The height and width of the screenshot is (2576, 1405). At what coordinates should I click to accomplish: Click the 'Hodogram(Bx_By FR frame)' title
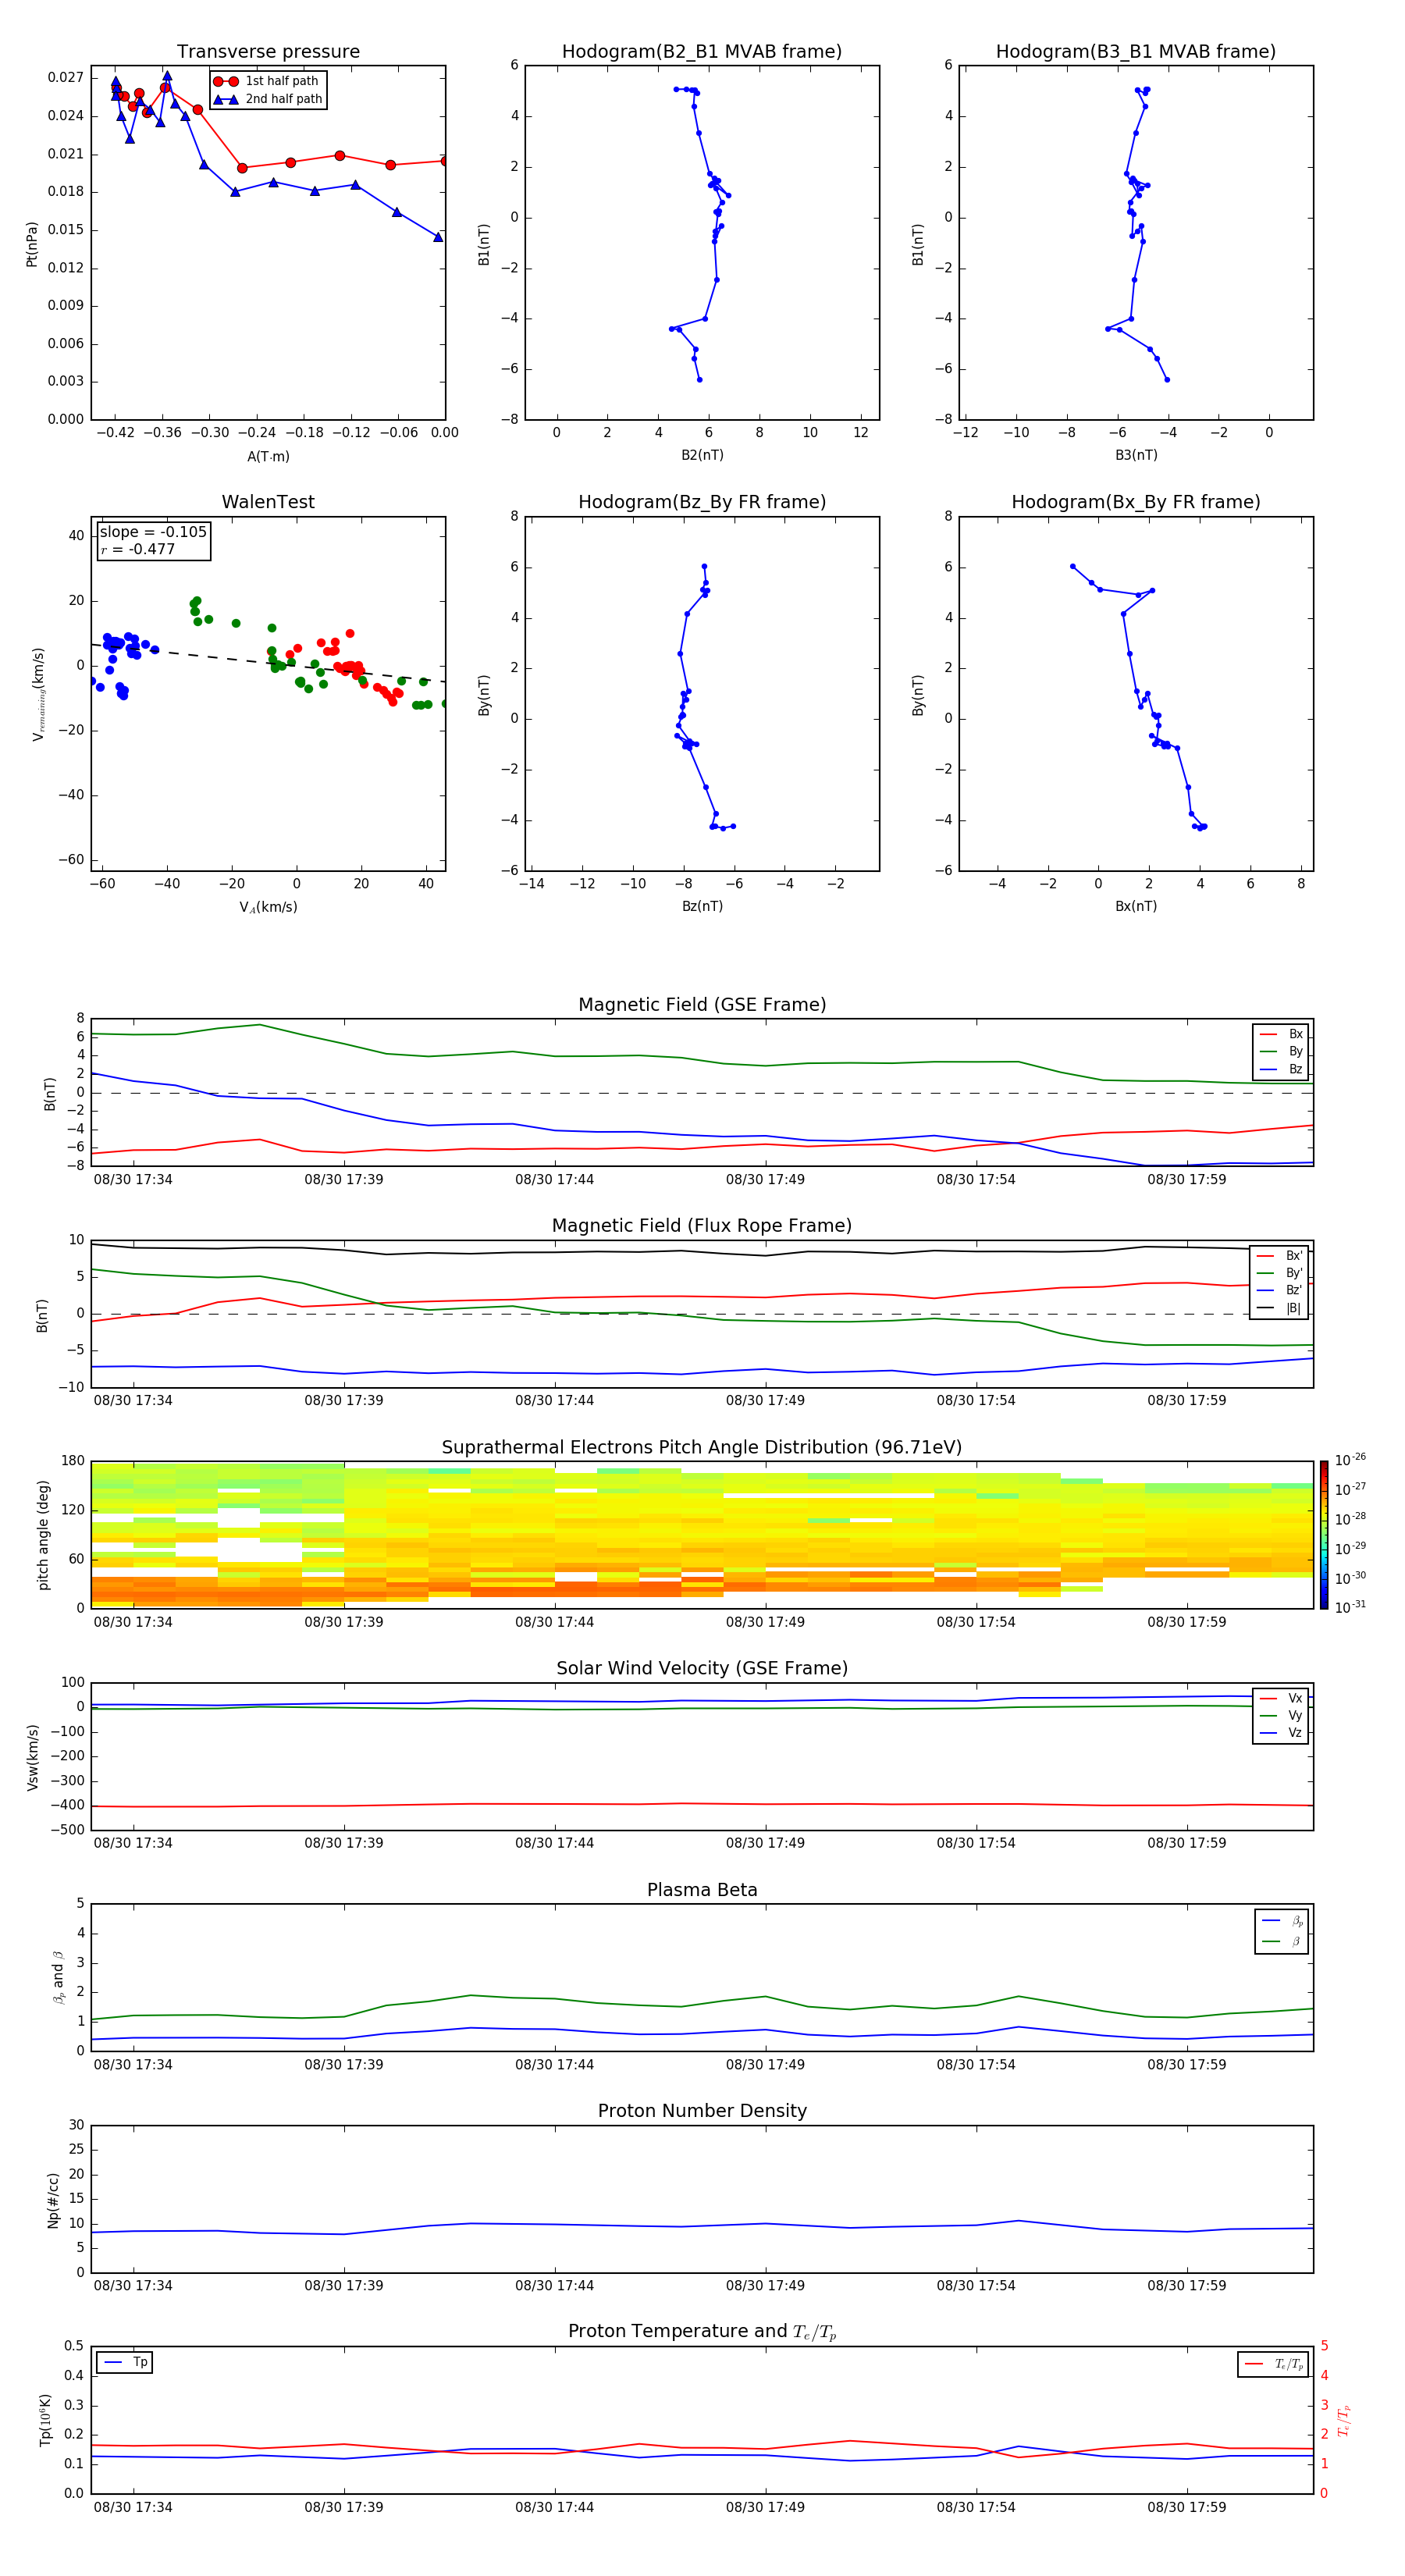(x=1136, y=502)
